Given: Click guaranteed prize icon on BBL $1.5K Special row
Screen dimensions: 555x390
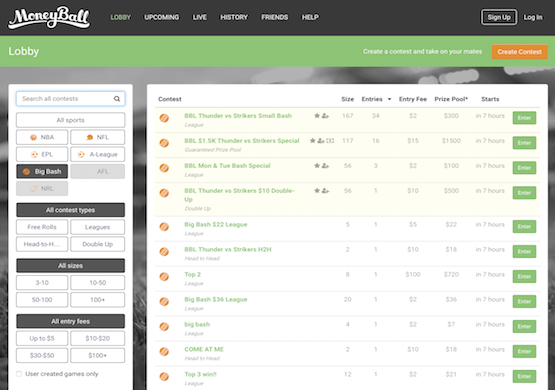Looking at the screenshot, I should (330, 140).
